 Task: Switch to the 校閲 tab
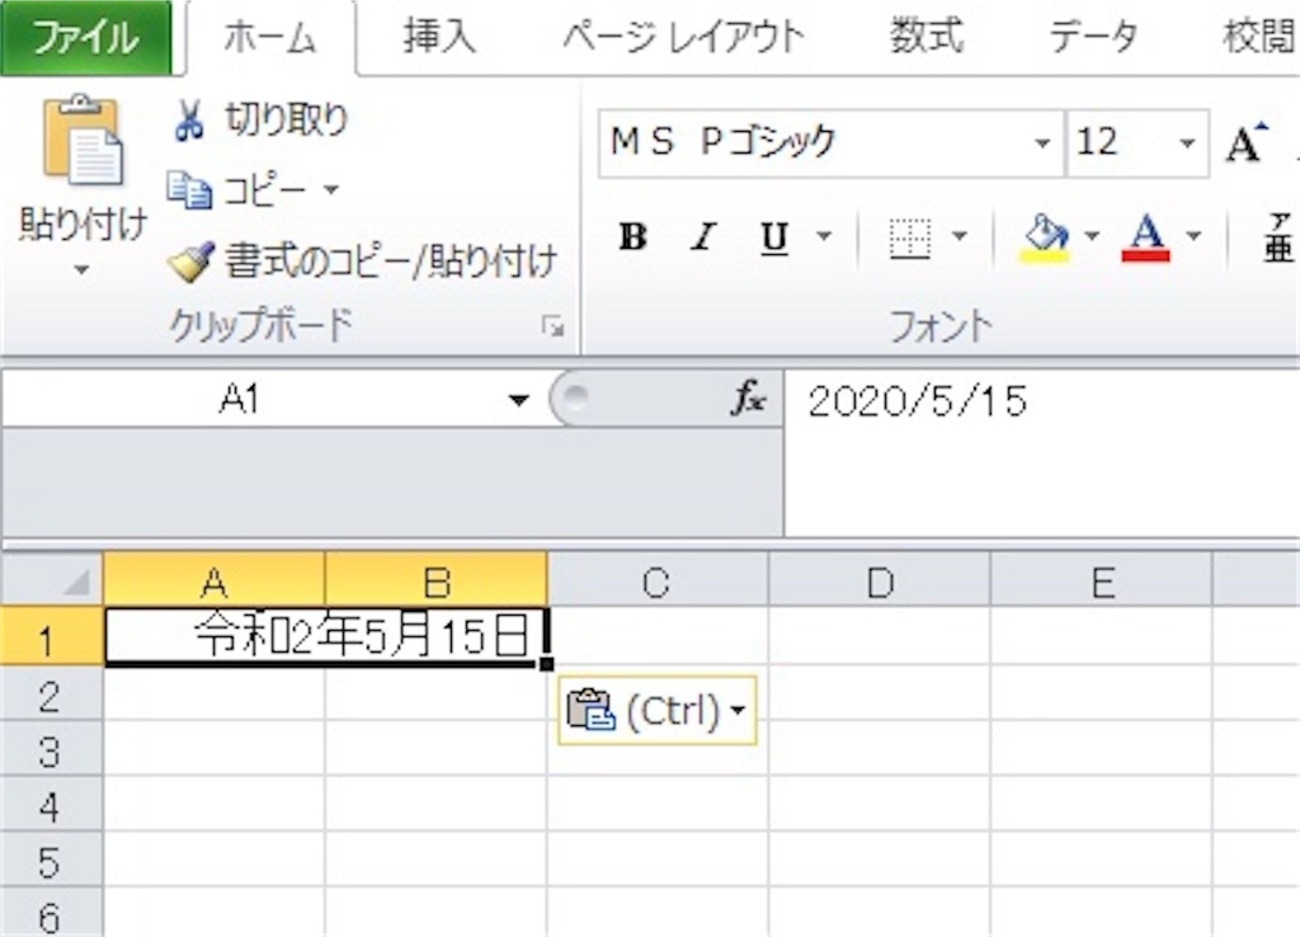point(1258,38)
